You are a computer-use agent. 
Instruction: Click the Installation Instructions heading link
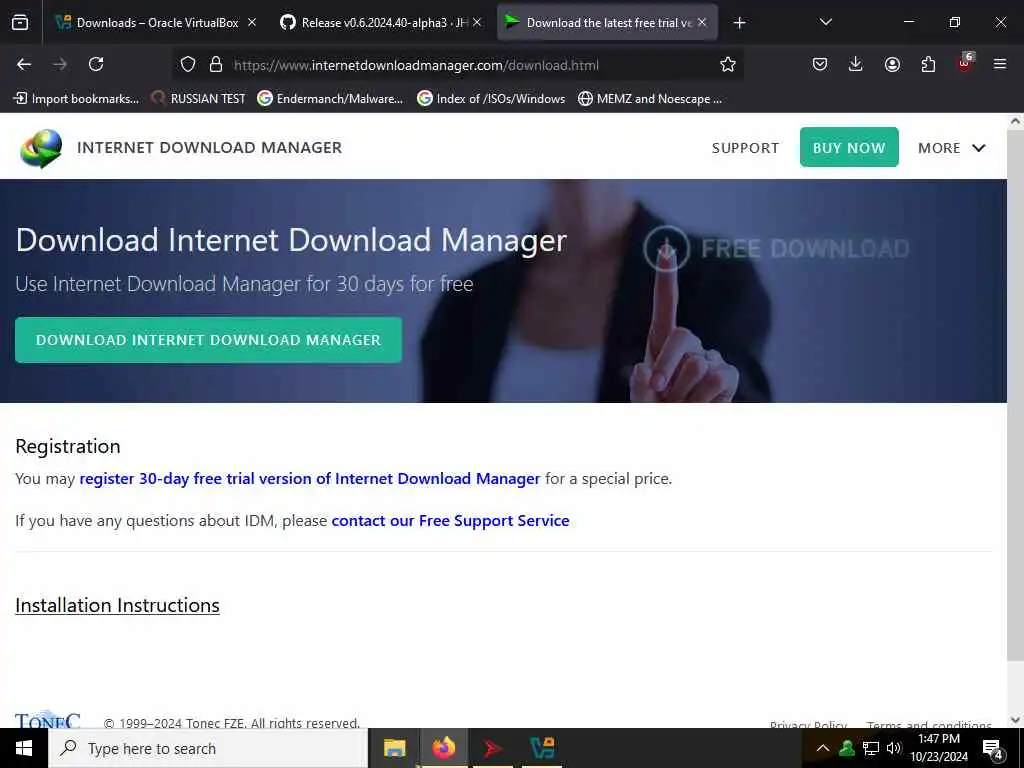[118, 605]
